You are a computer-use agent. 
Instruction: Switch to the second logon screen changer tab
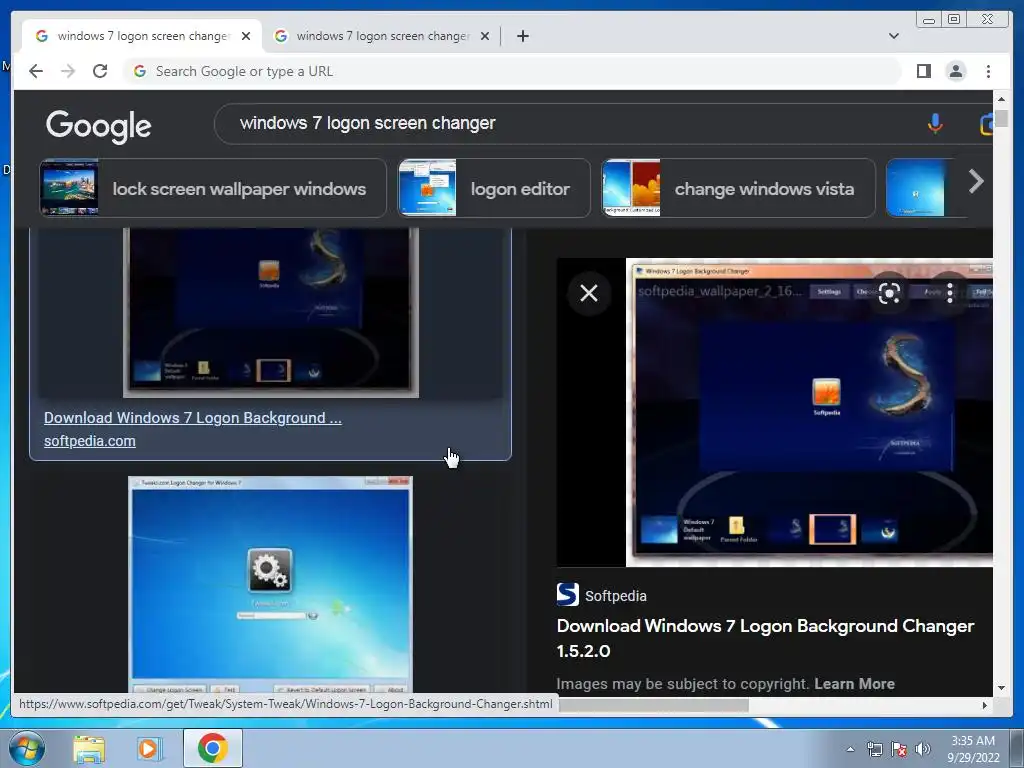(382, 36)
